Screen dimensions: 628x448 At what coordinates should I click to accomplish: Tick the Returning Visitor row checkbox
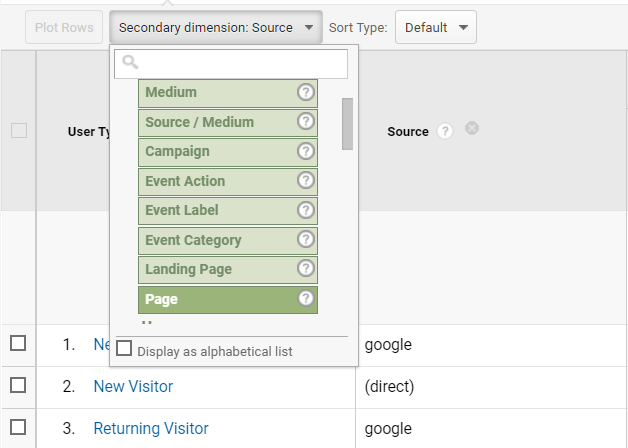coord(18,427)
